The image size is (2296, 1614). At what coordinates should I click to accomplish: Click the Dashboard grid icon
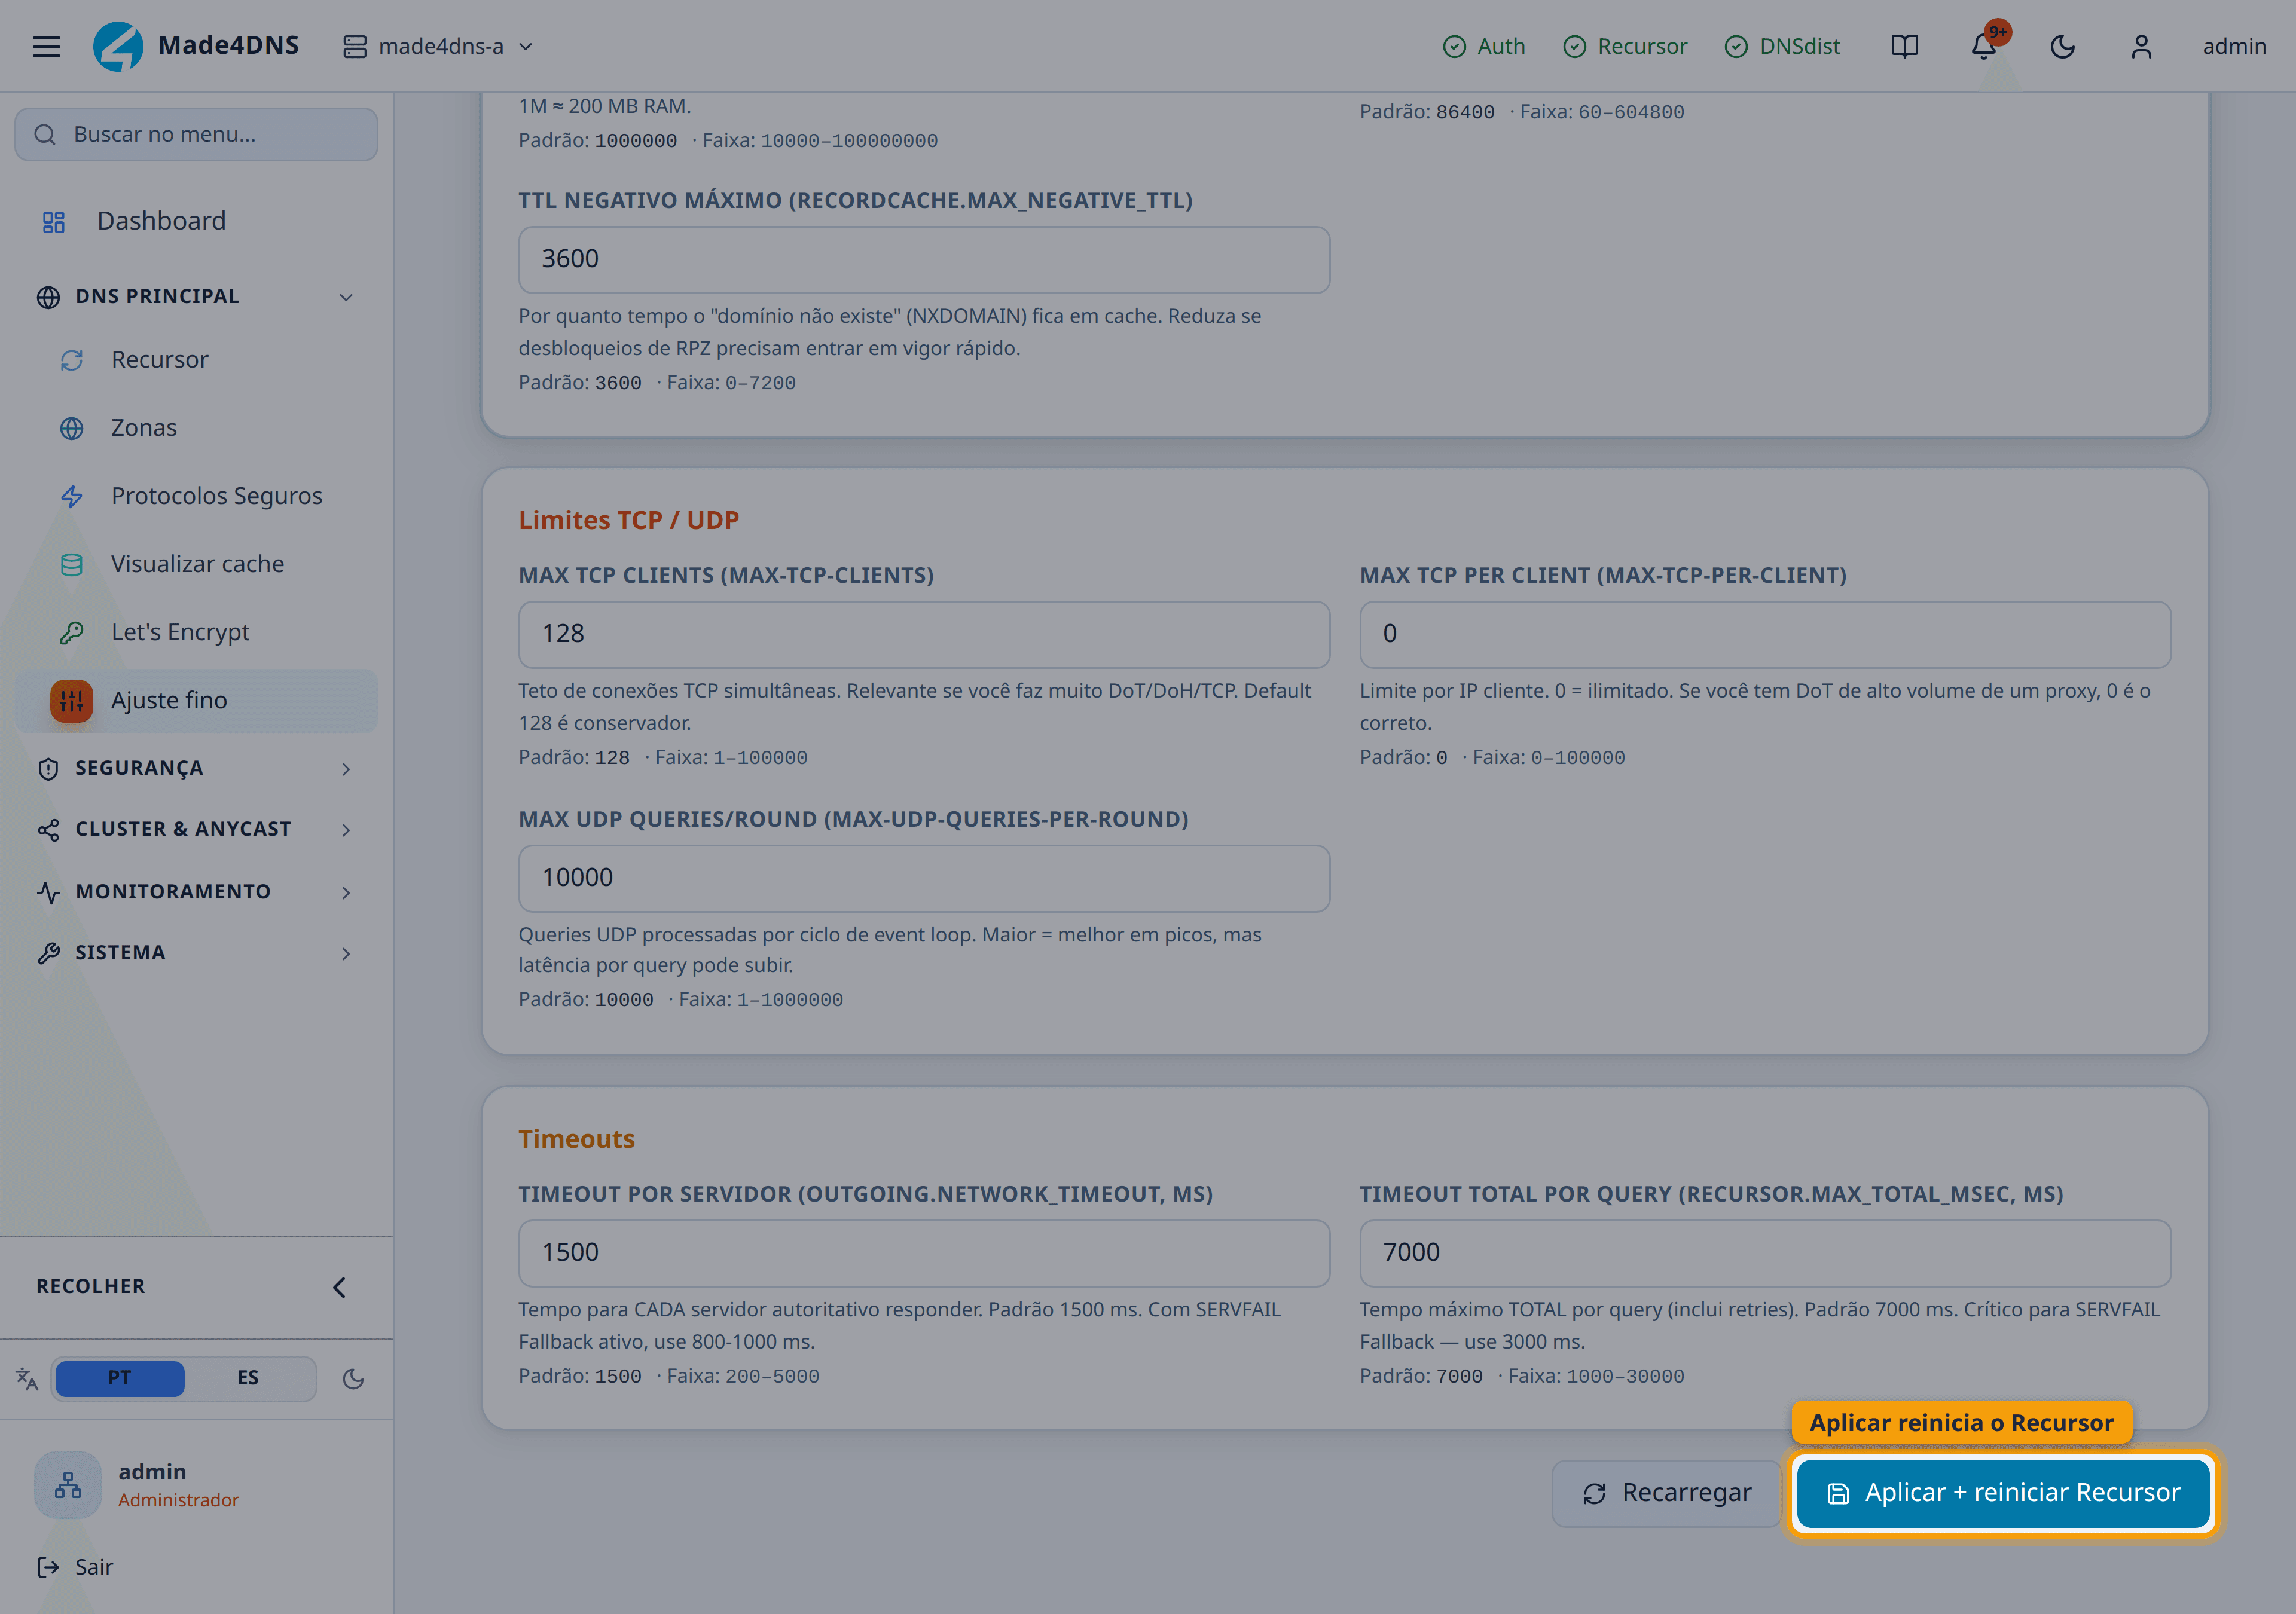coord(54,222)
